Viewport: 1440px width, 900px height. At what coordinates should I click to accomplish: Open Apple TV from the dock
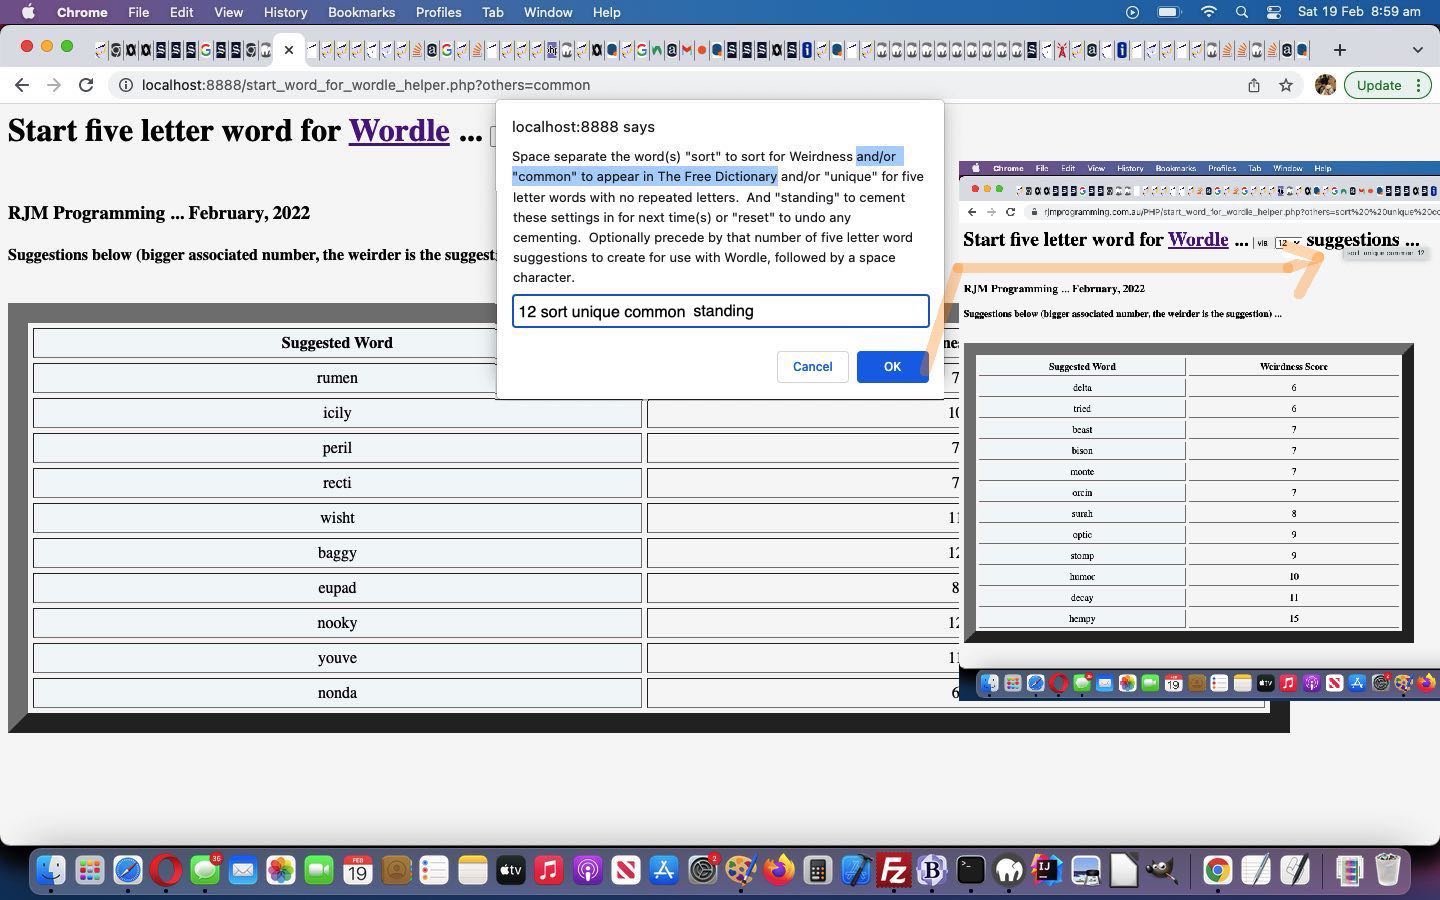510,871
